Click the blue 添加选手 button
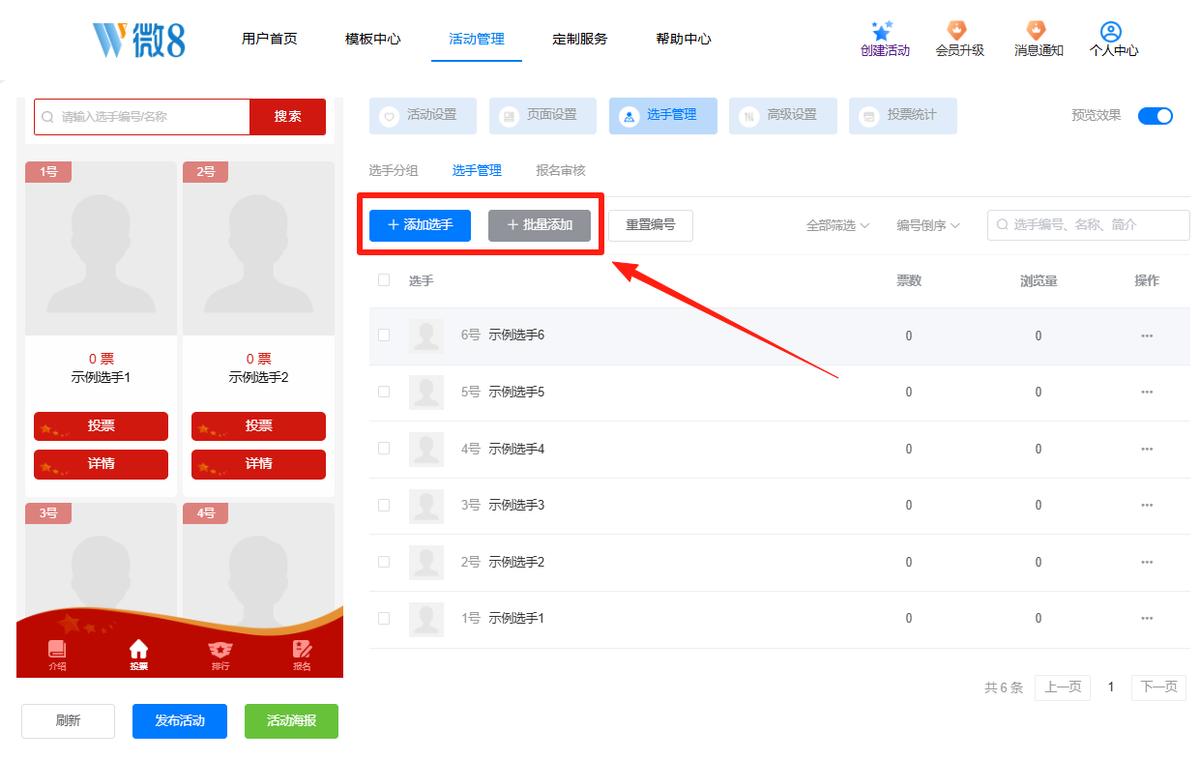The height and width of the screenshot is (758, 1200). click(x=420, y=226)
